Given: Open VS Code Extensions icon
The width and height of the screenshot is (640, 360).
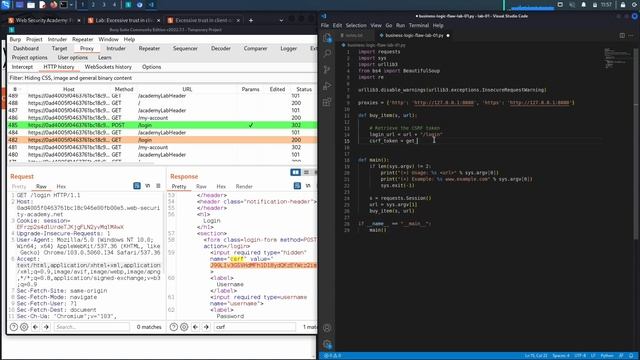Looking at the screenshot, I should pos(327,102).
